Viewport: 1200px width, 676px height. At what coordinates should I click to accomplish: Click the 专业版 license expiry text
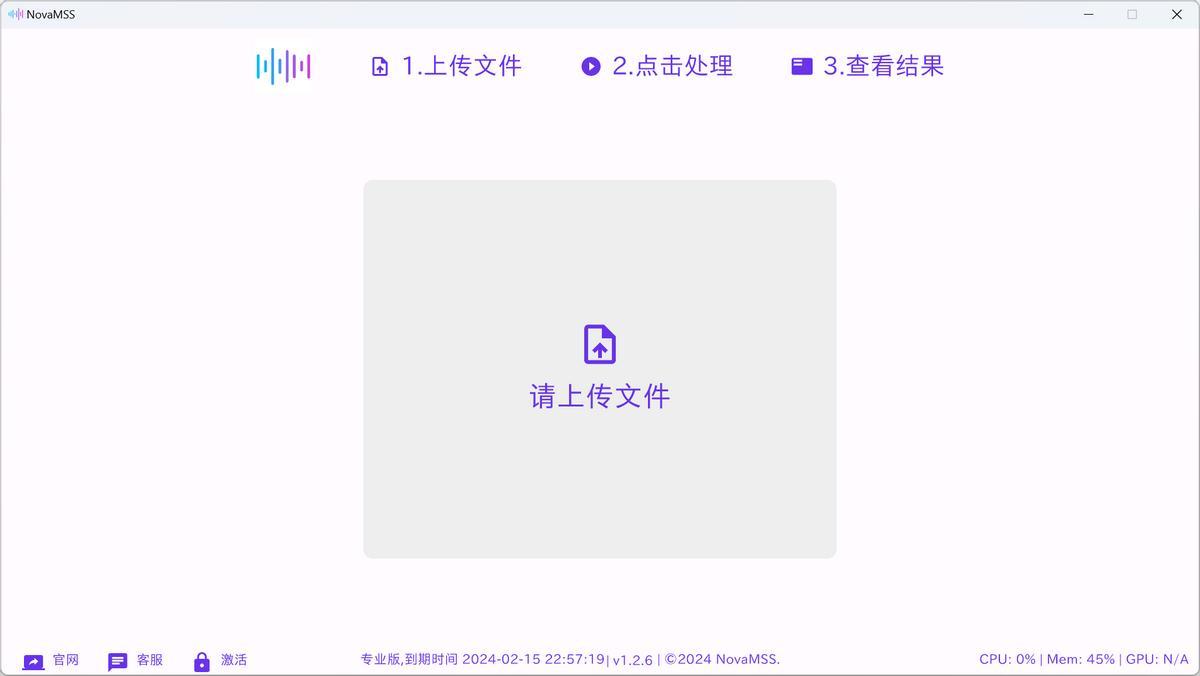[482, 659]
